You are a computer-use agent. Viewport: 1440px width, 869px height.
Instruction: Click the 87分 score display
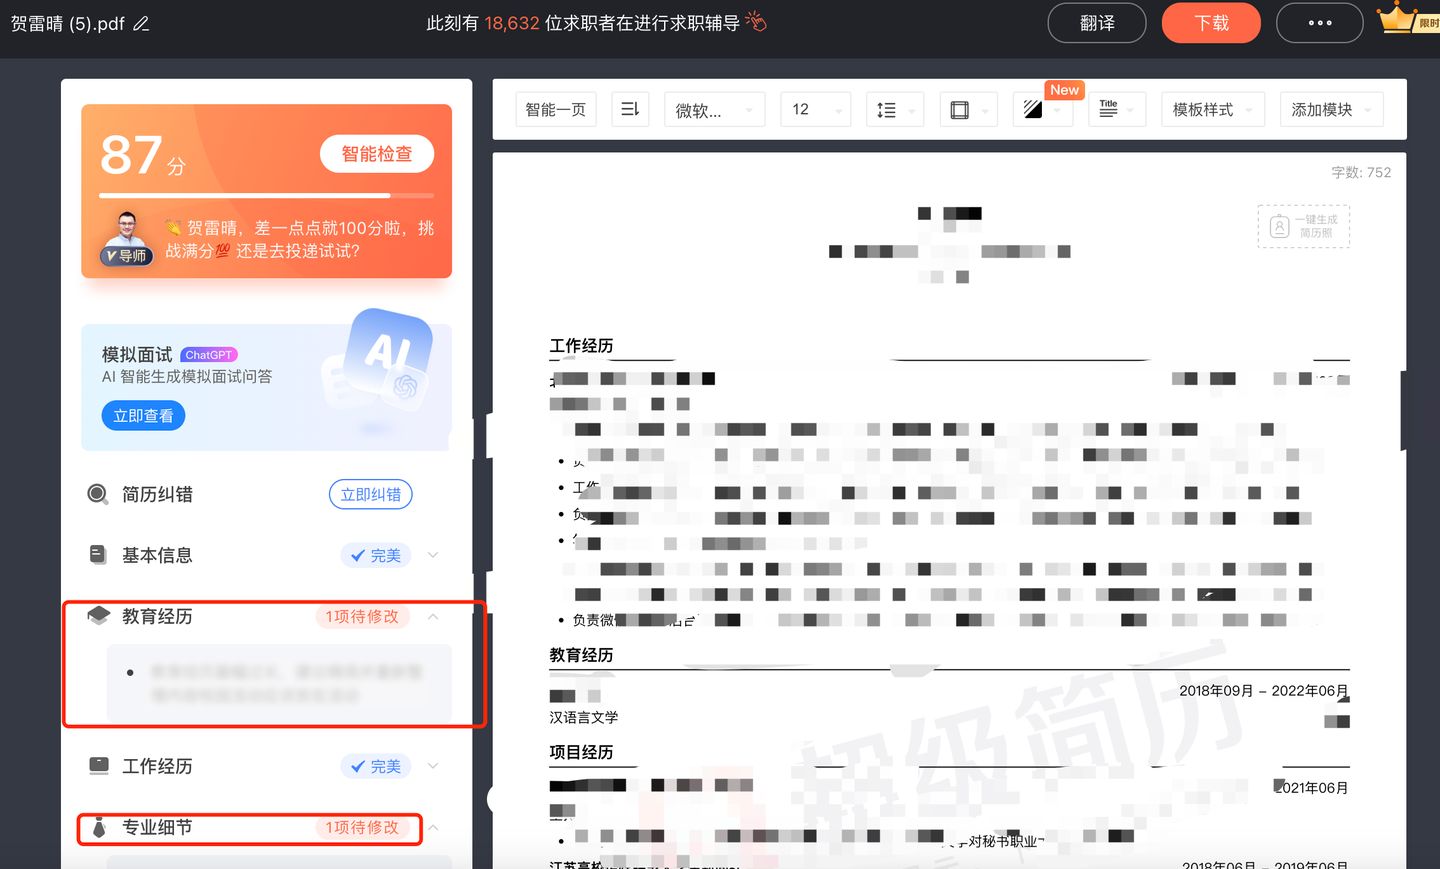point(143,155)
